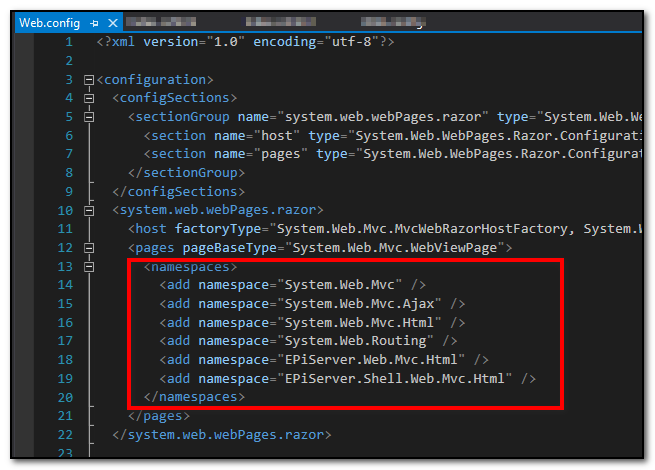
Task: Collapse the namespaces block
Action: (90, 267)
